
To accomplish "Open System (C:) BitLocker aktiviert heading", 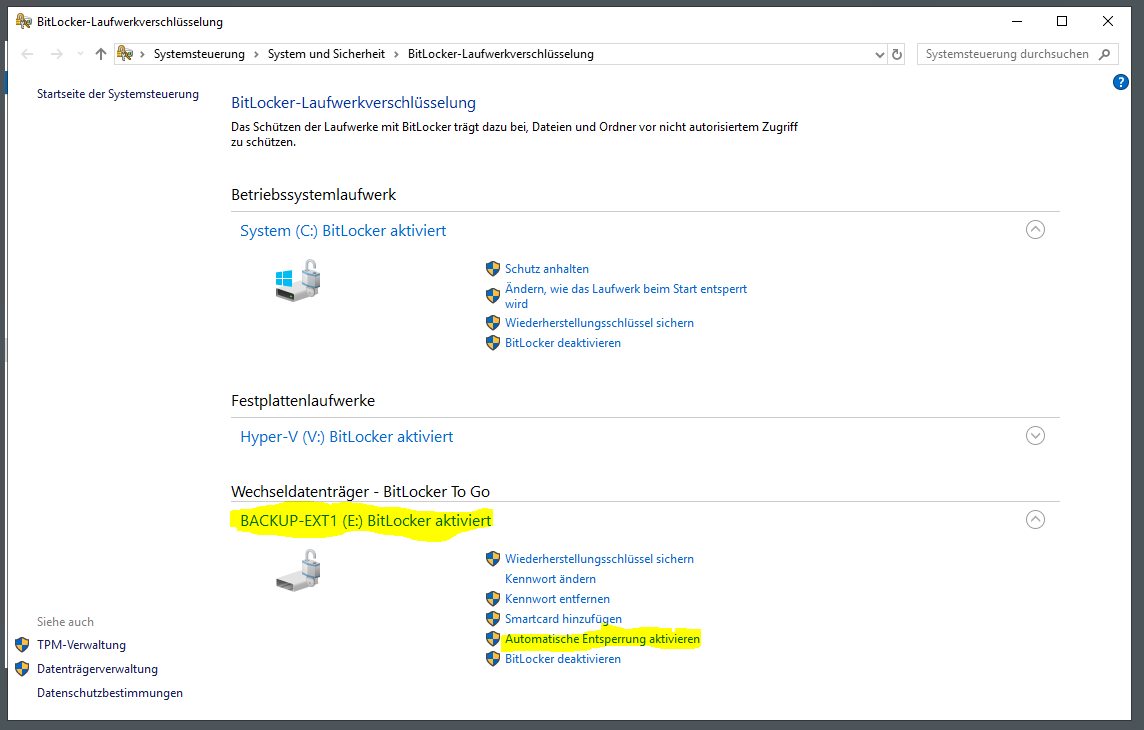I will click(343, 230).
